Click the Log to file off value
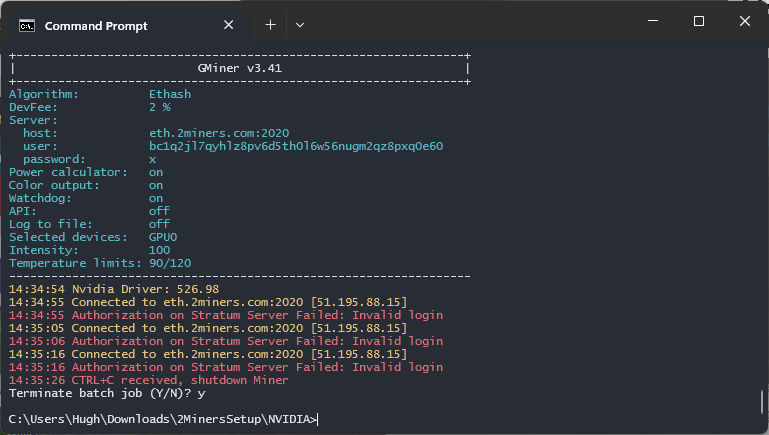Viewport: 769px width, 435px height. 159,224
